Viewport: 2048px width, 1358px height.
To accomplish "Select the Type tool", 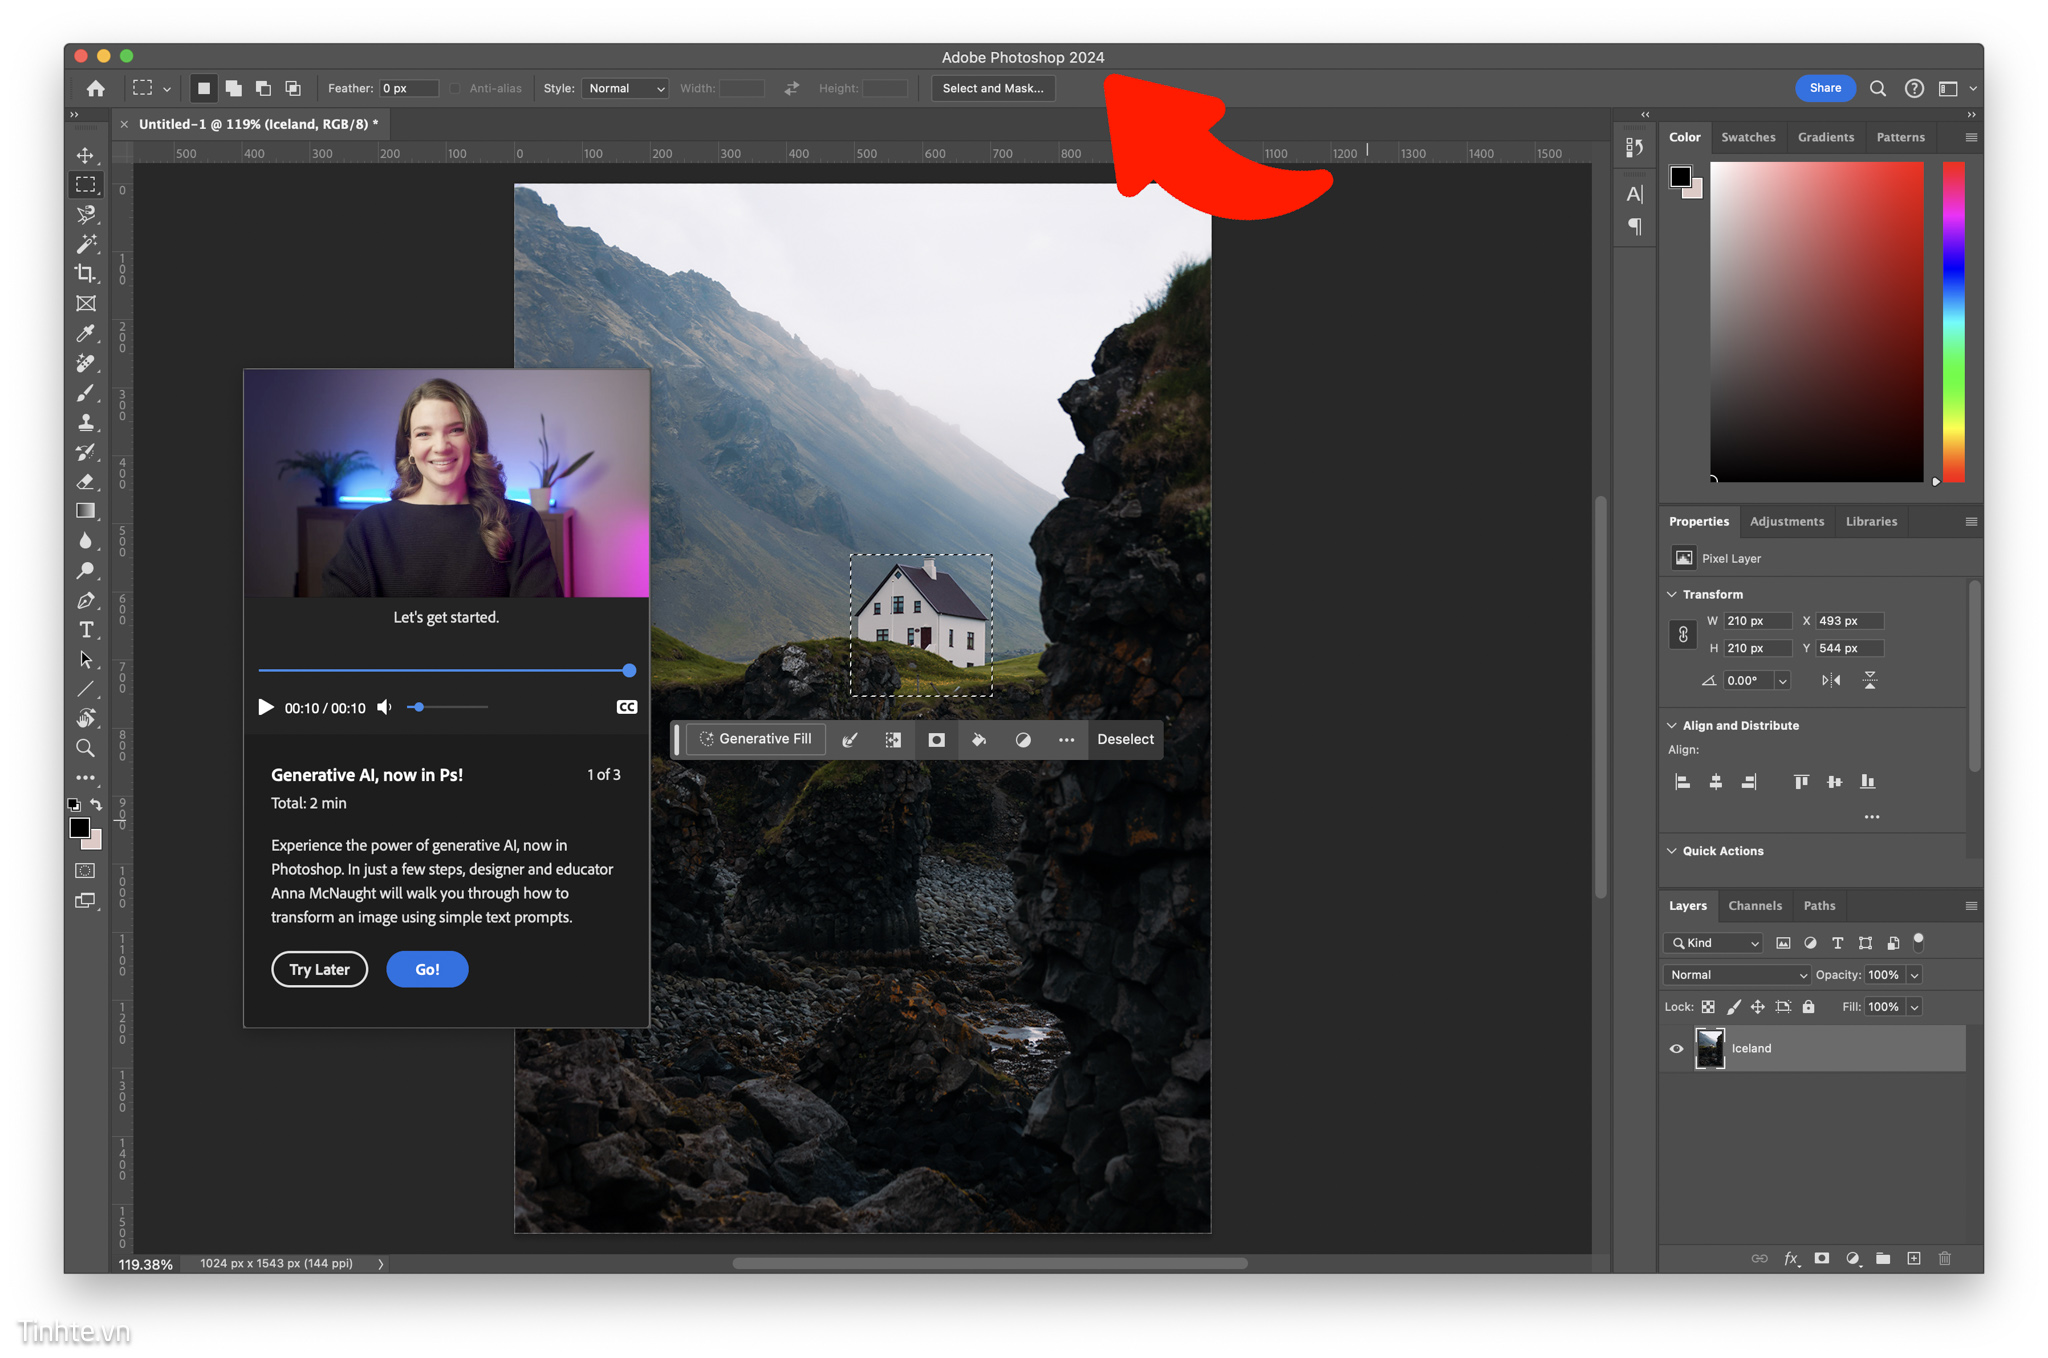I will [x=86, y=629].
